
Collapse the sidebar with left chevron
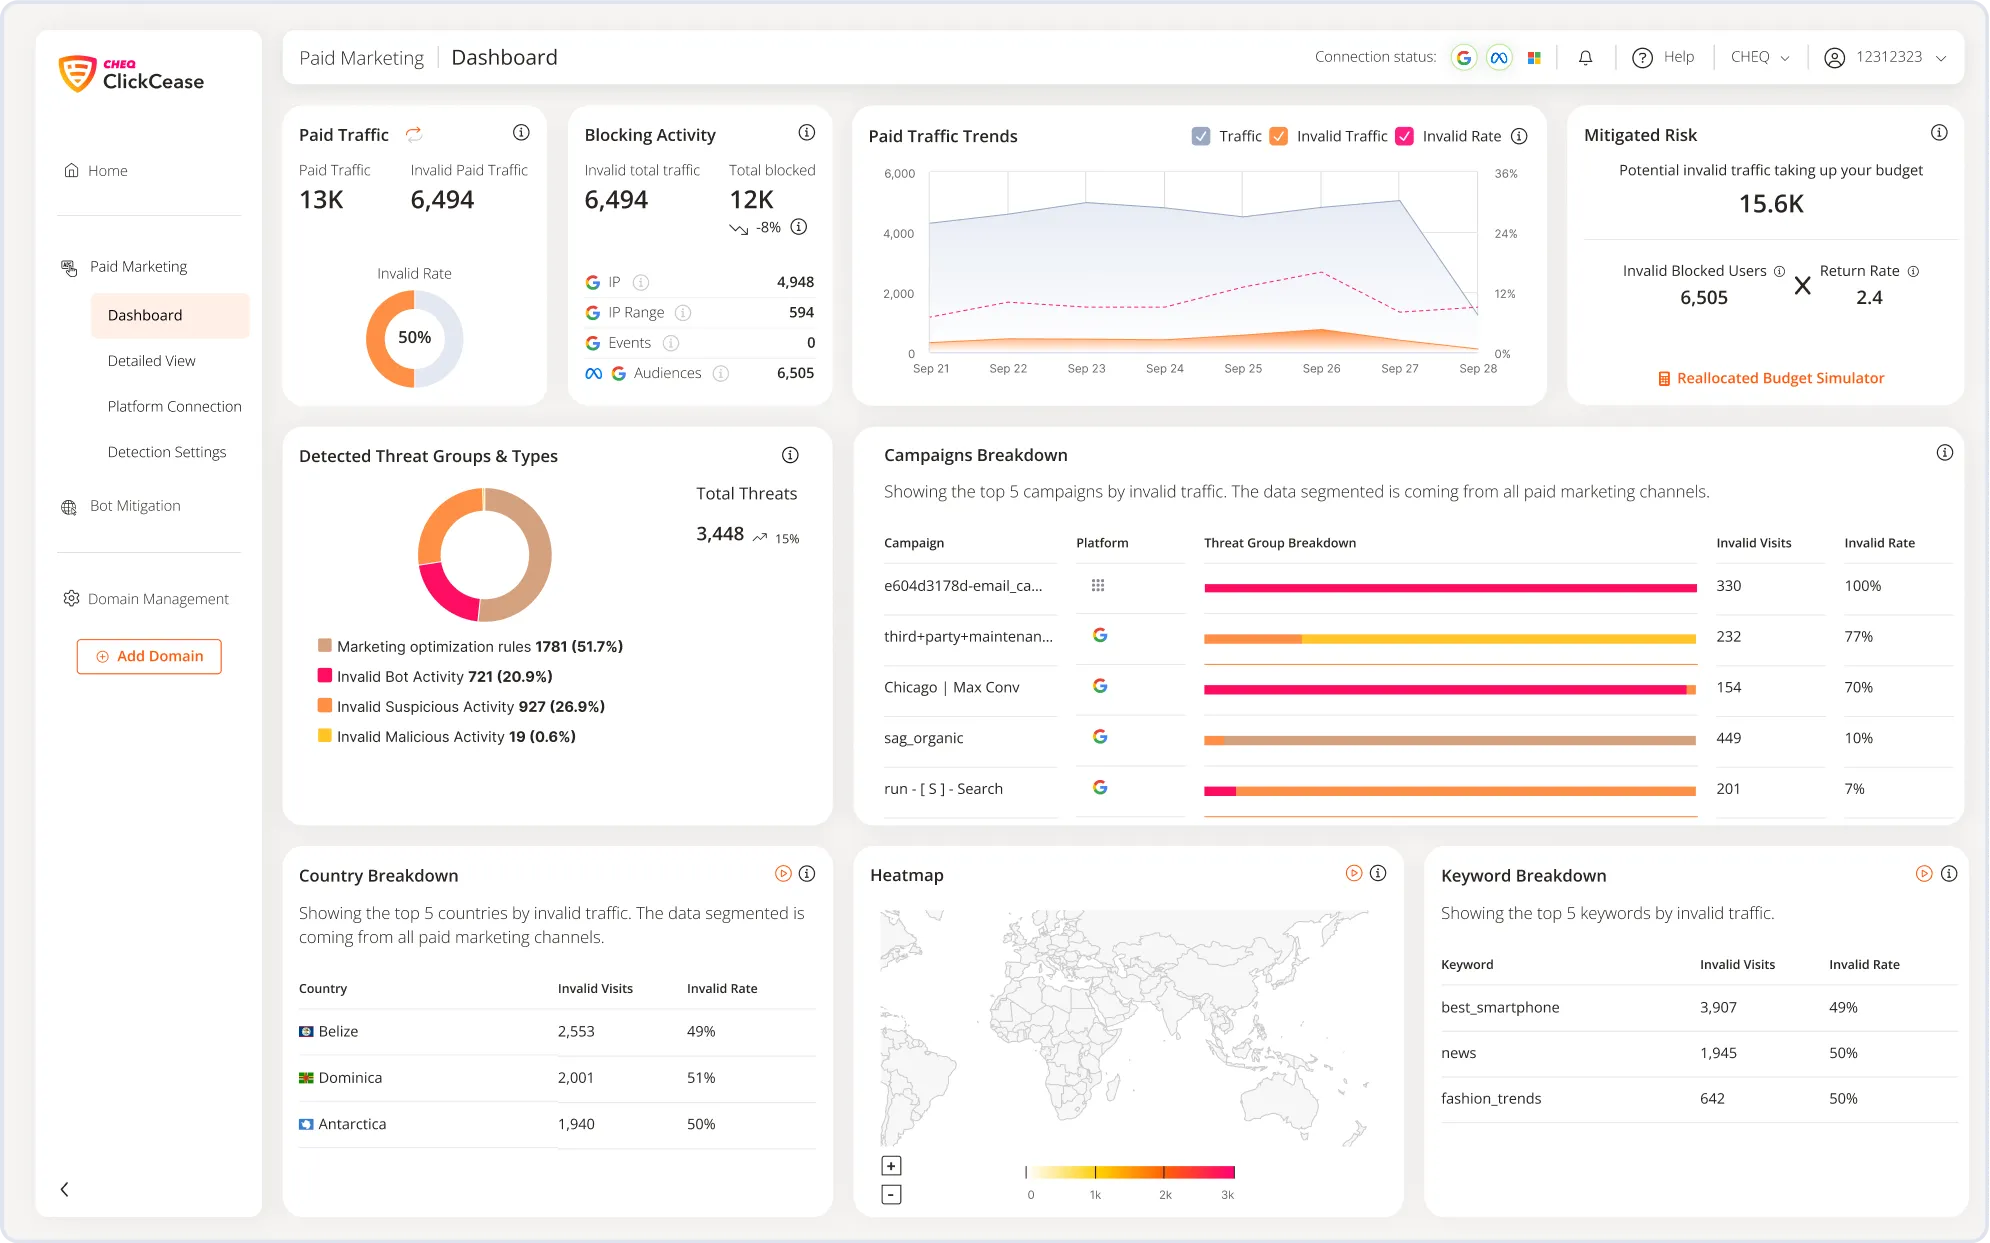coord(65,1189)
